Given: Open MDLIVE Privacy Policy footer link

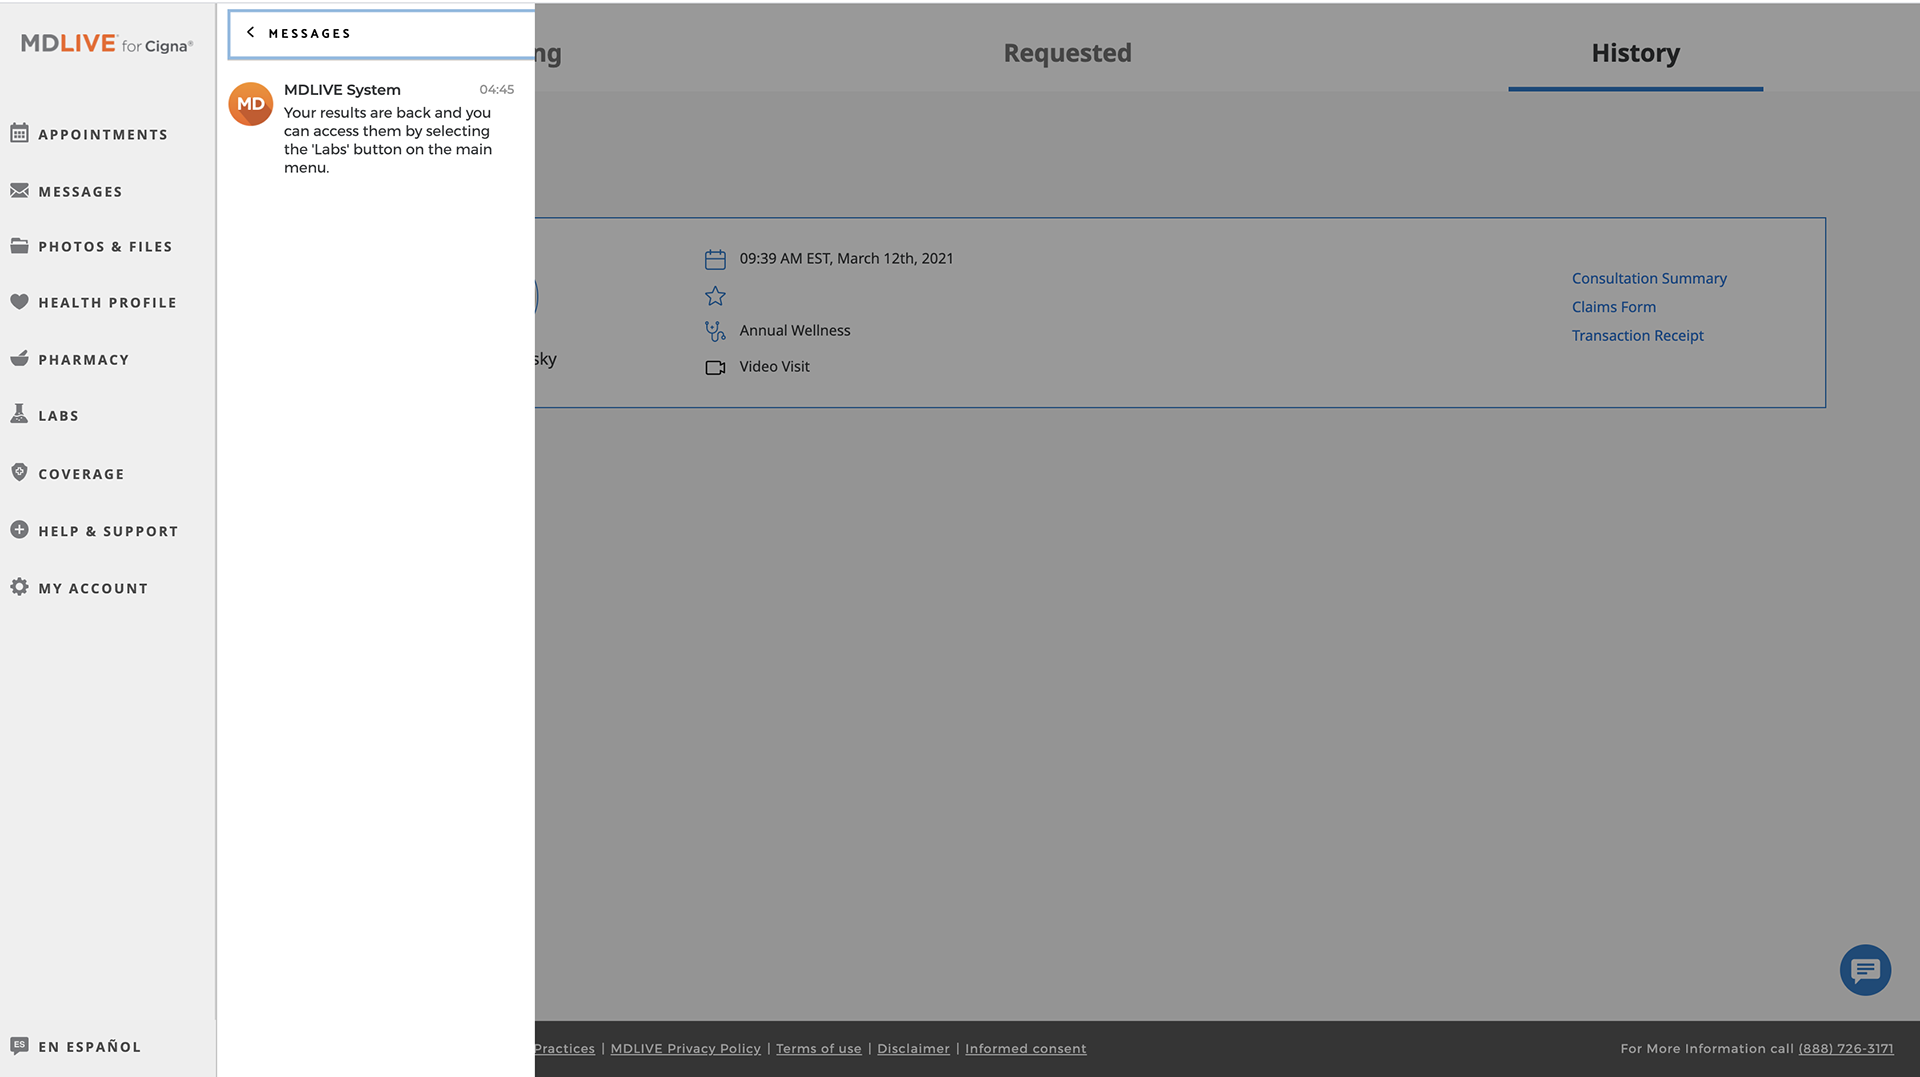Looking at the screenshot, I should [685, 1048].
